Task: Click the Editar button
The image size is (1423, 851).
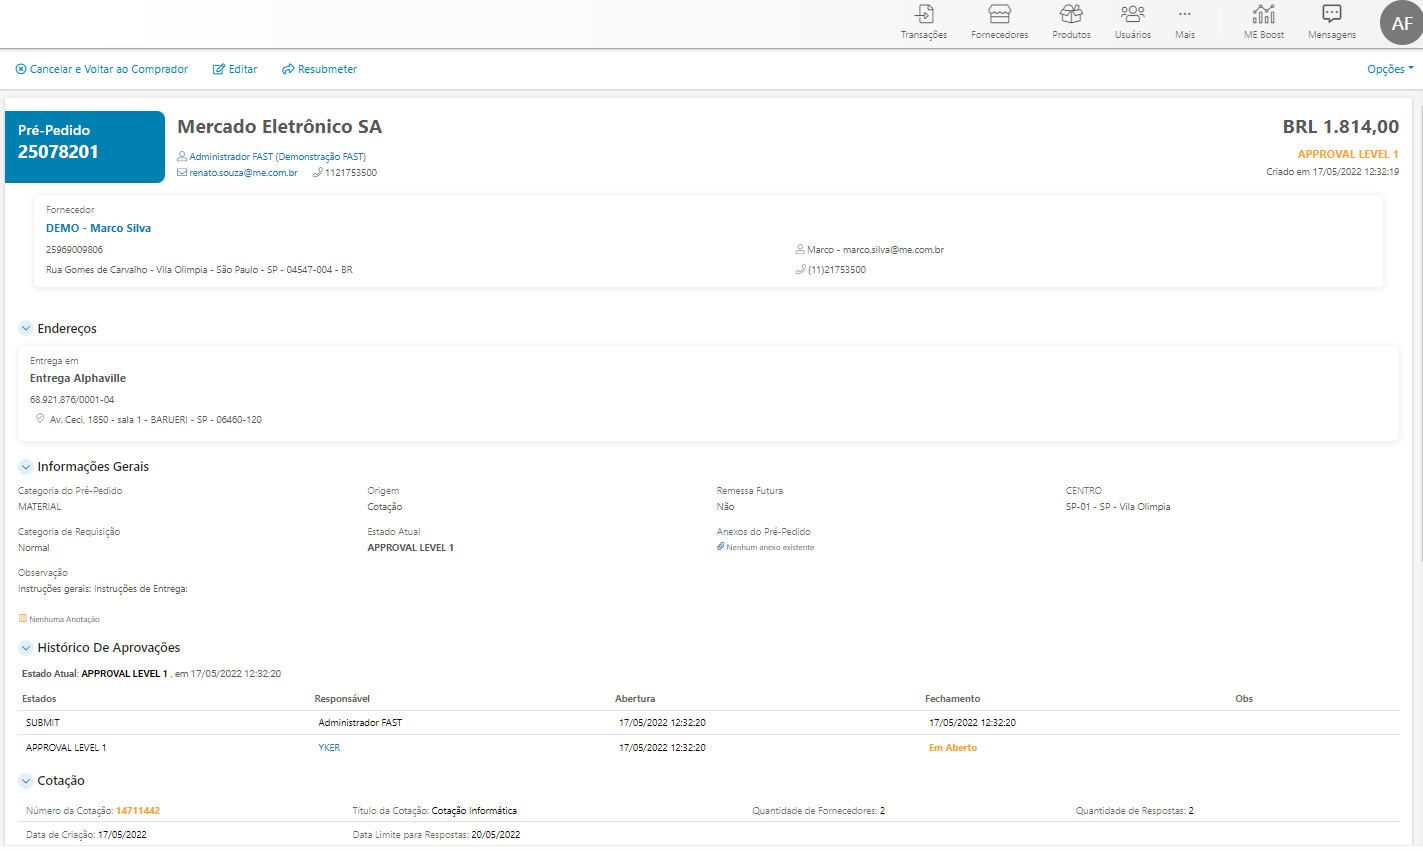Action: [x=235, y=69]
